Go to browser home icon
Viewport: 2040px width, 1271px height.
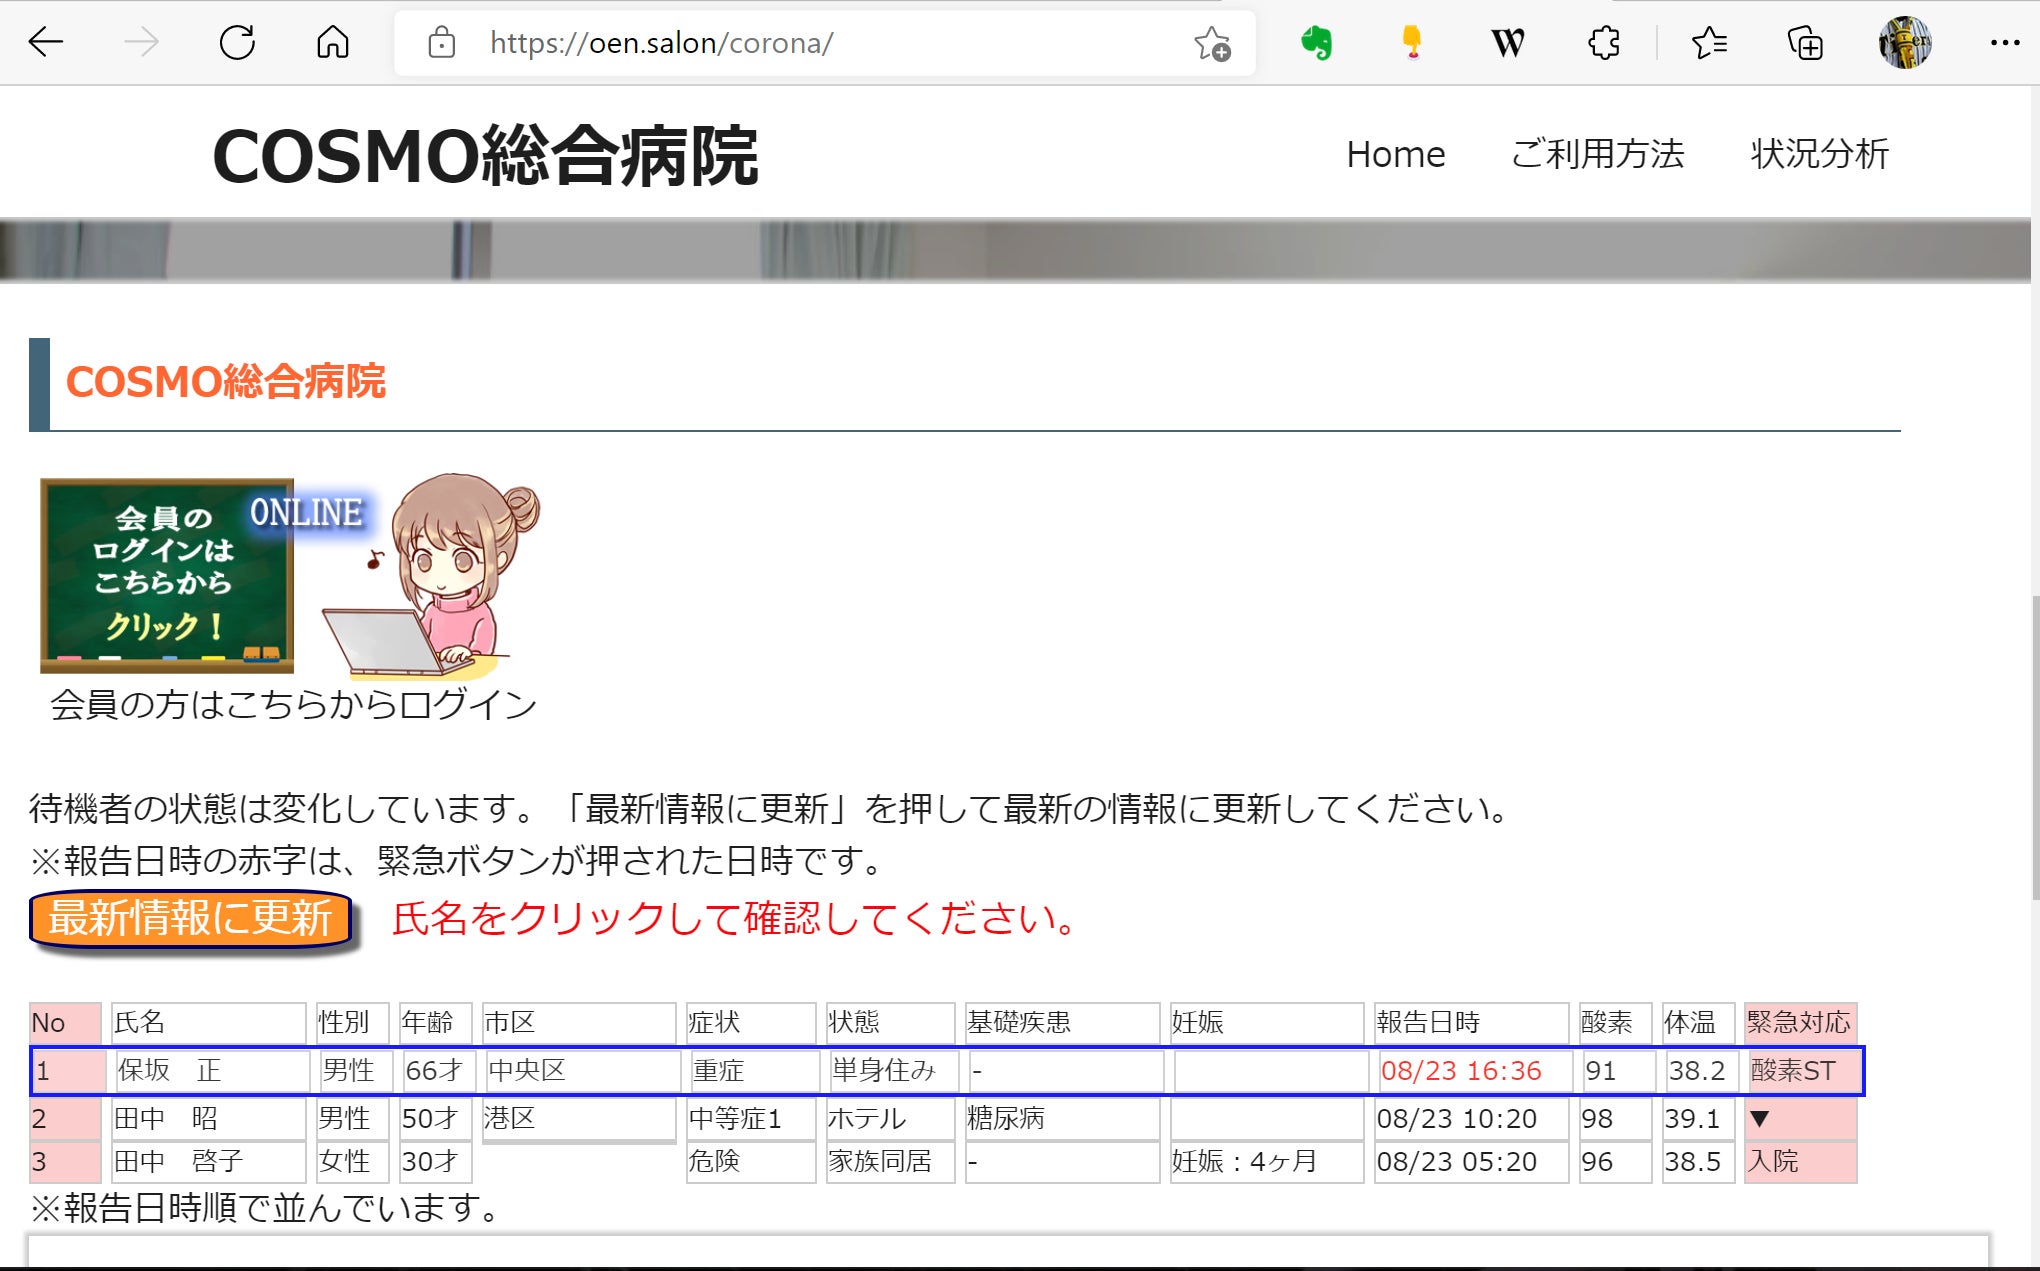(x=332, y=43)
